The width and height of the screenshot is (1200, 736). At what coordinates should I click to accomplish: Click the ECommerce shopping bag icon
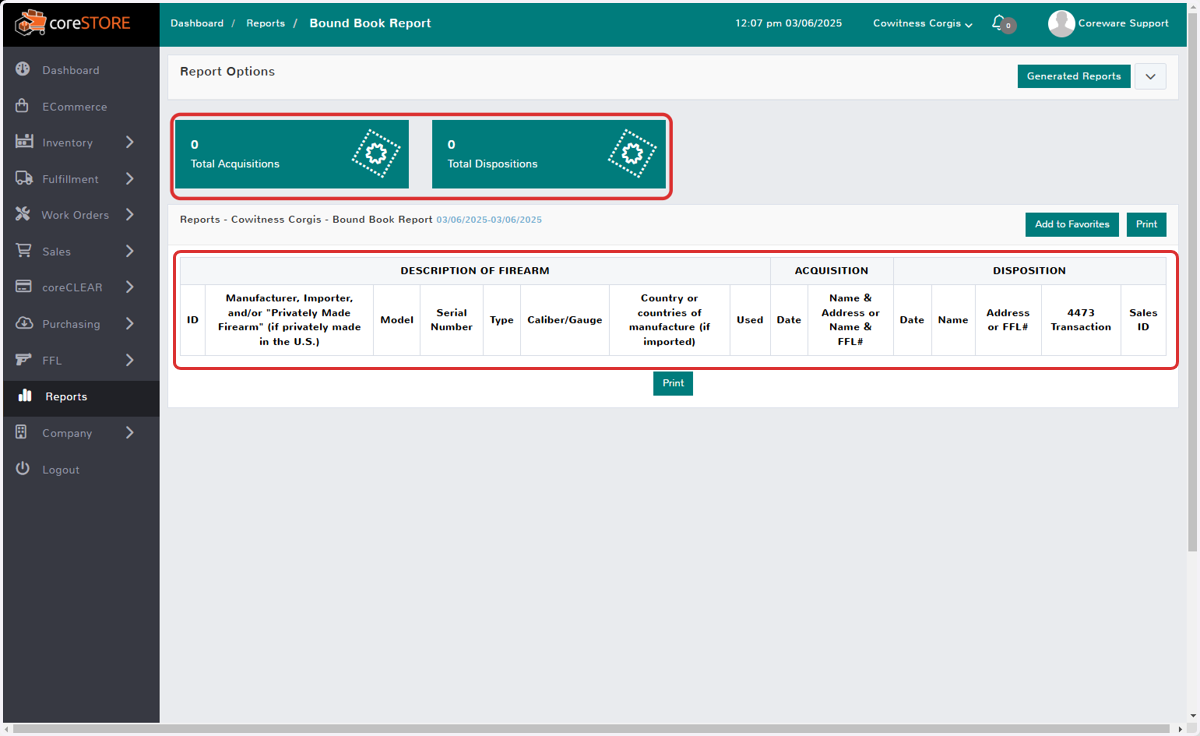tap(23, 106)
